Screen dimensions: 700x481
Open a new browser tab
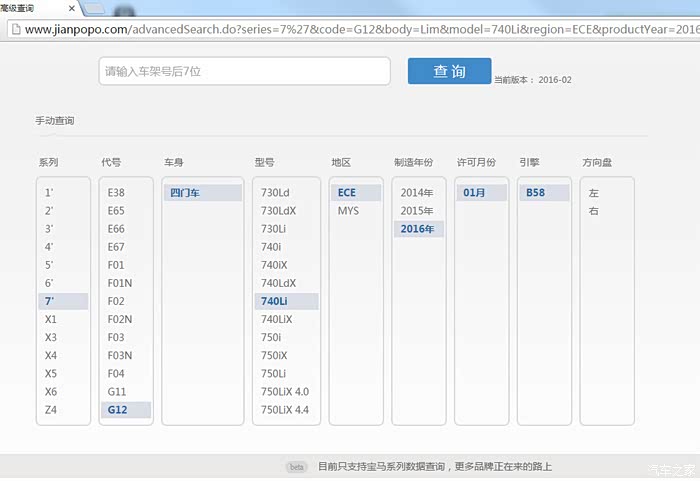95,8
